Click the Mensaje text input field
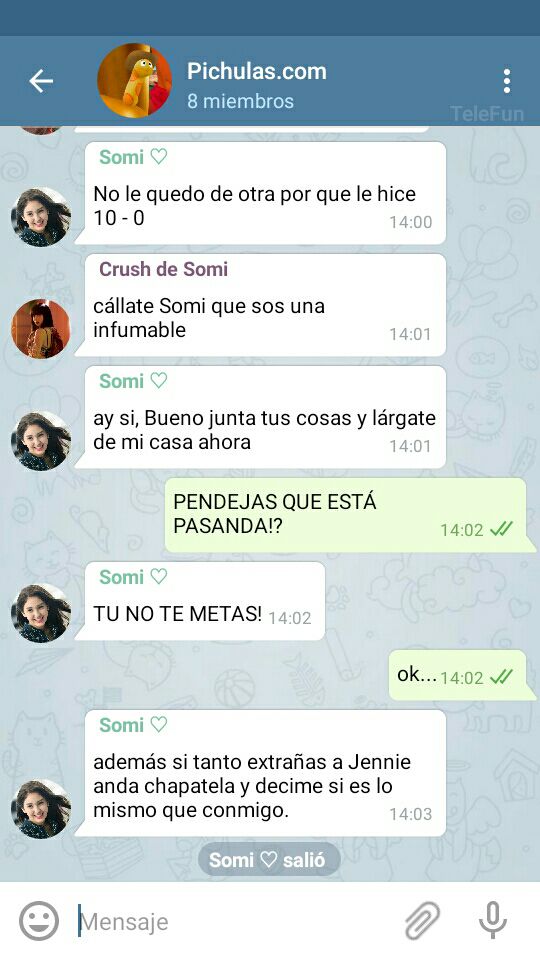 236,921
